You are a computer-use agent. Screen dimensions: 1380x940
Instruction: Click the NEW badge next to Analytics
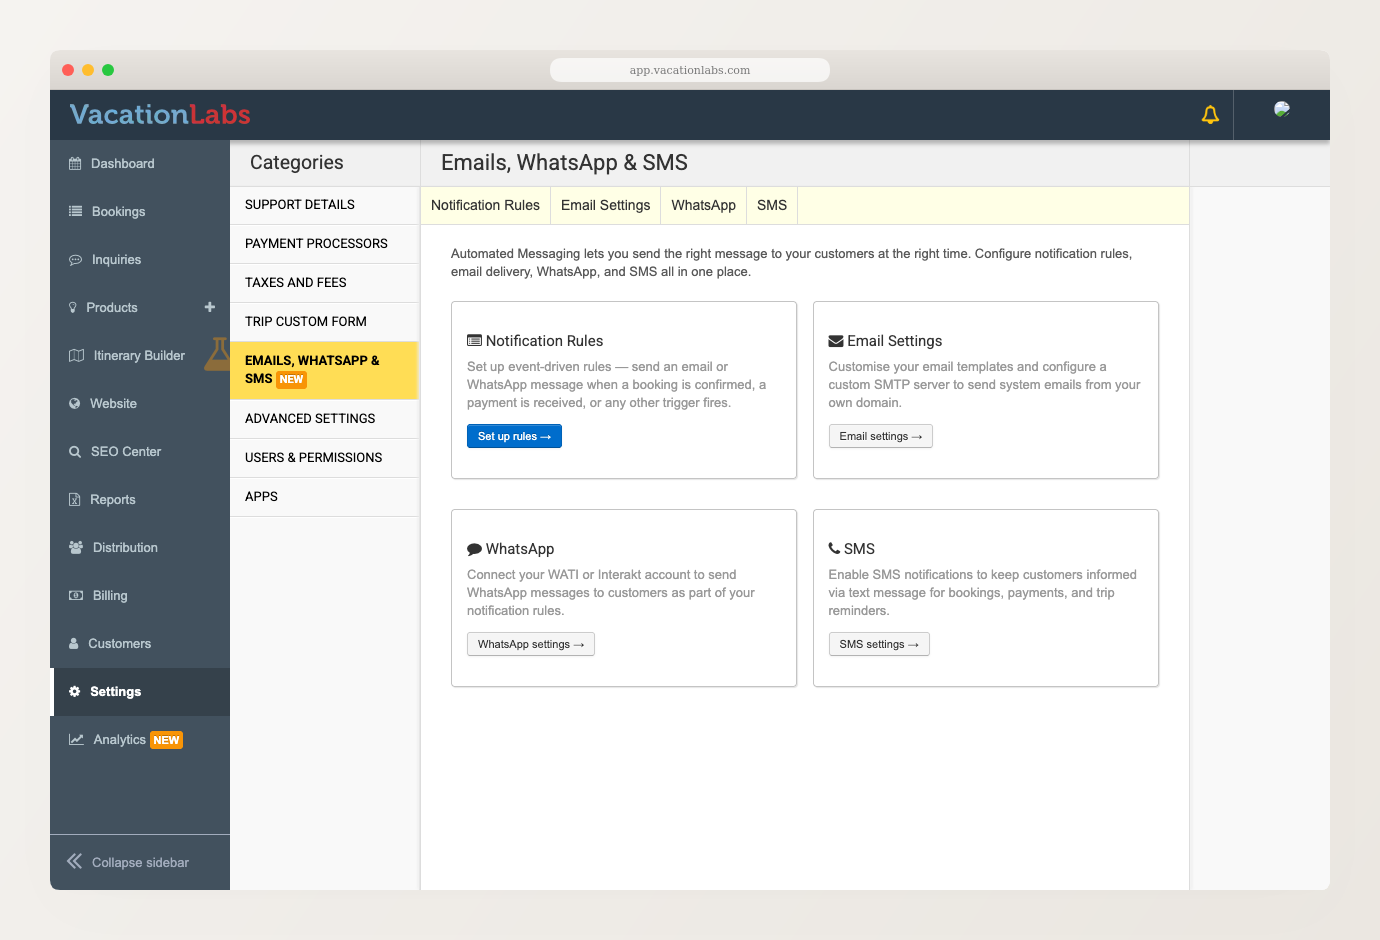166,741
